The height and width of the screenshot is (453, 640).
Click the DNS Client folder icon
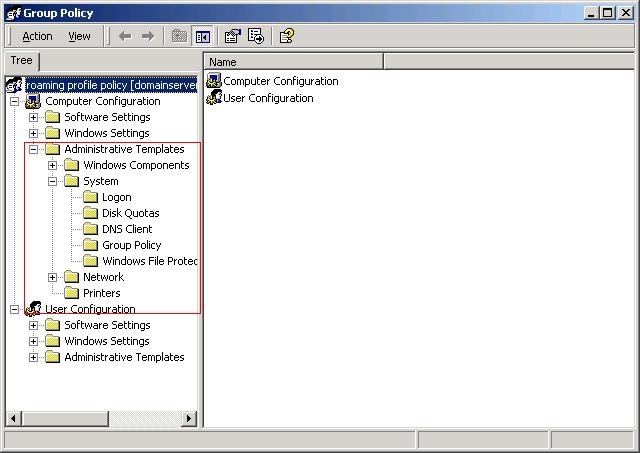pos(90,229)
